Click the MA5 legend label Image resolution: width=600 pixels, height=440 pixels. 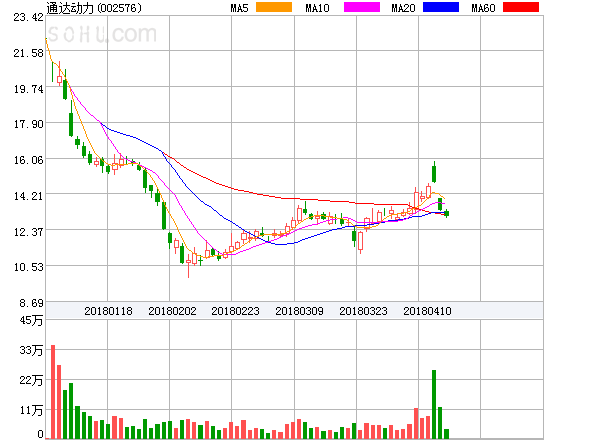[x=239, y=8]
